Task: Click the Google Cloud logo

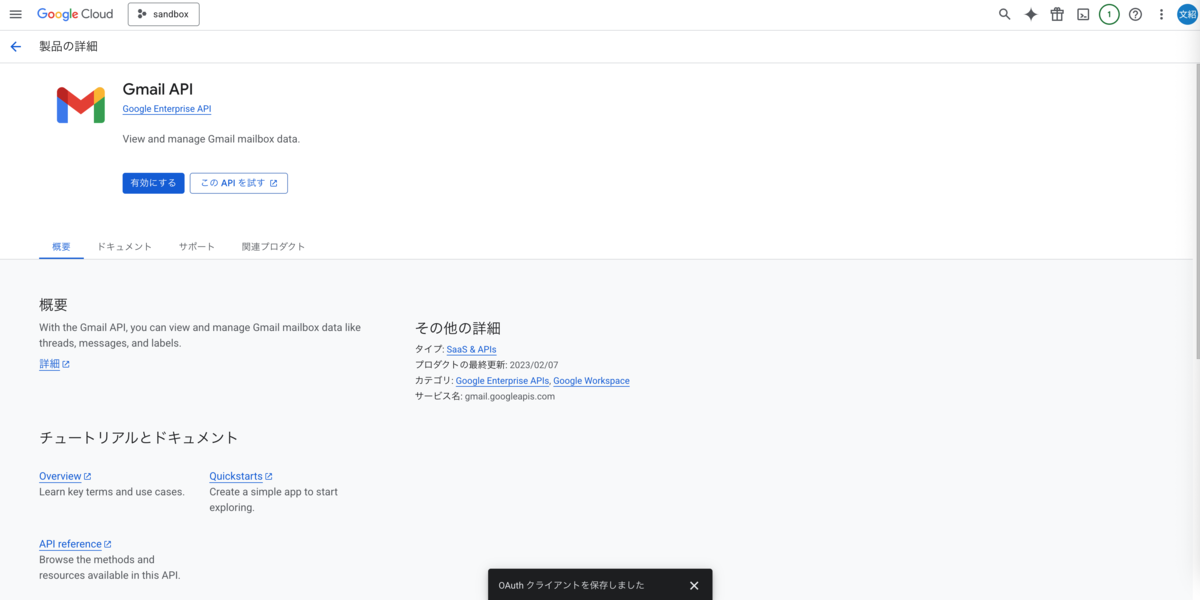Action: click(75, 14)
